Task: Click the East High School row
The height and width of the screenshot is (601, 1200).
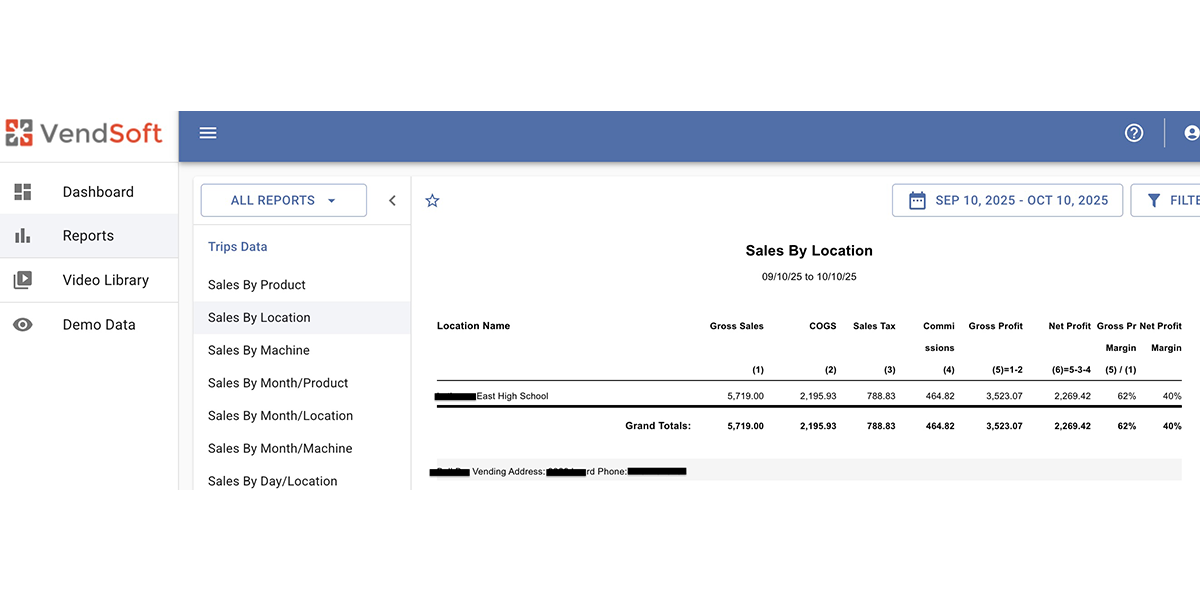Action: pos(512,396)
